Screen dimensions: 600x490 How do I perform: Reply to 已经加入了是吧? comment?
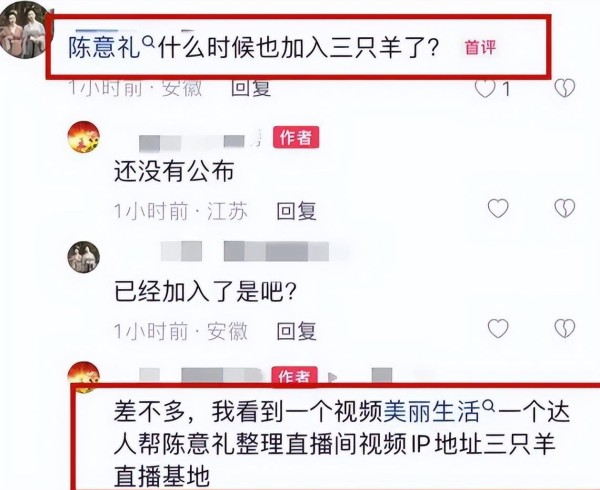(x=297, y=331)
